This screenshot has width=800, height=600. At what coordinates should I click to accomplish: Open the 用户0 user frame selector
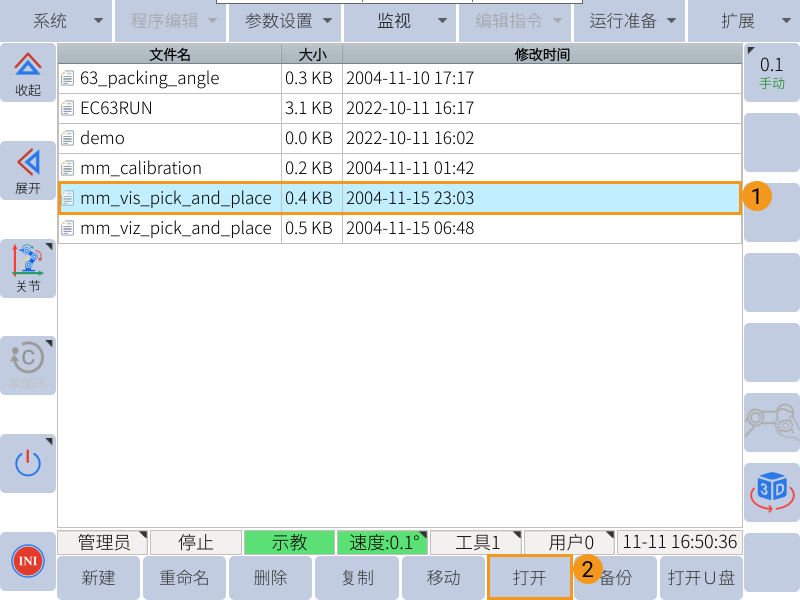[x=569, y=542]
